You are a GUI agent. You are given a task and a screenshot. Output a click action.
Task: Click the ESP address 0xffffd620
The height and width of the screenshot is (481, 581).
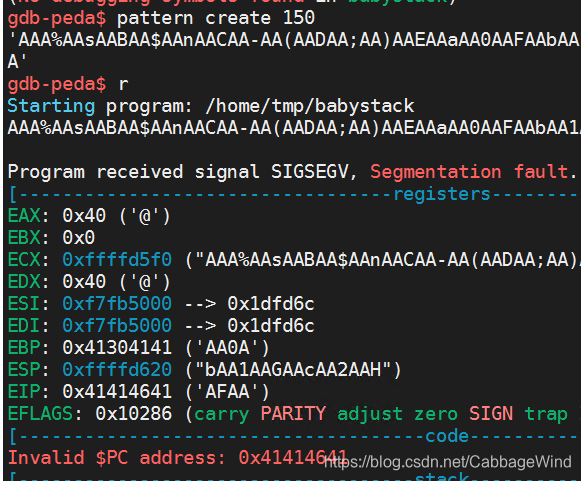click(117, 370)
